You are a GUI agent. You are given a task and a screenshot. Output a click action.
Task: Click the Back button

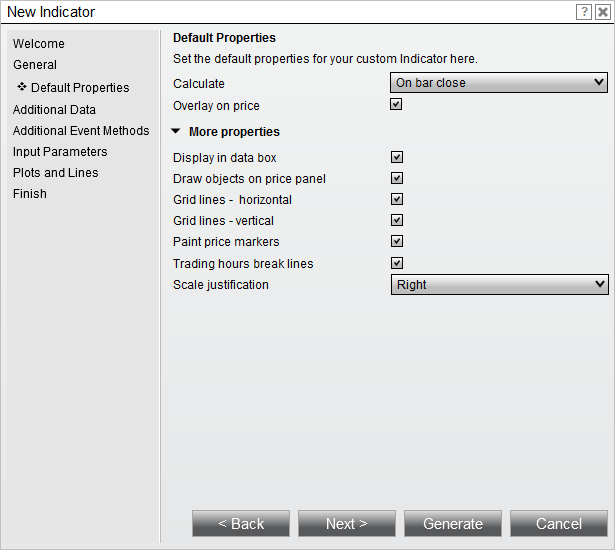pos(241,524)
